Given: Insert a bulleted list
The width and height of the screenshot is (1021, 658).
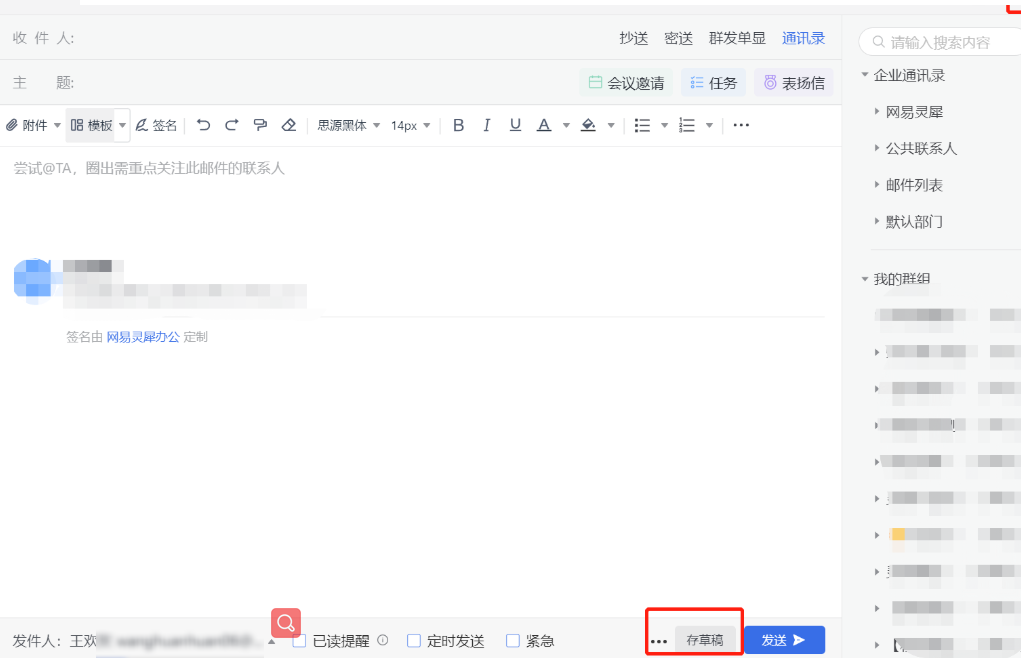Looking at the screenshot, I should [642, 125].
